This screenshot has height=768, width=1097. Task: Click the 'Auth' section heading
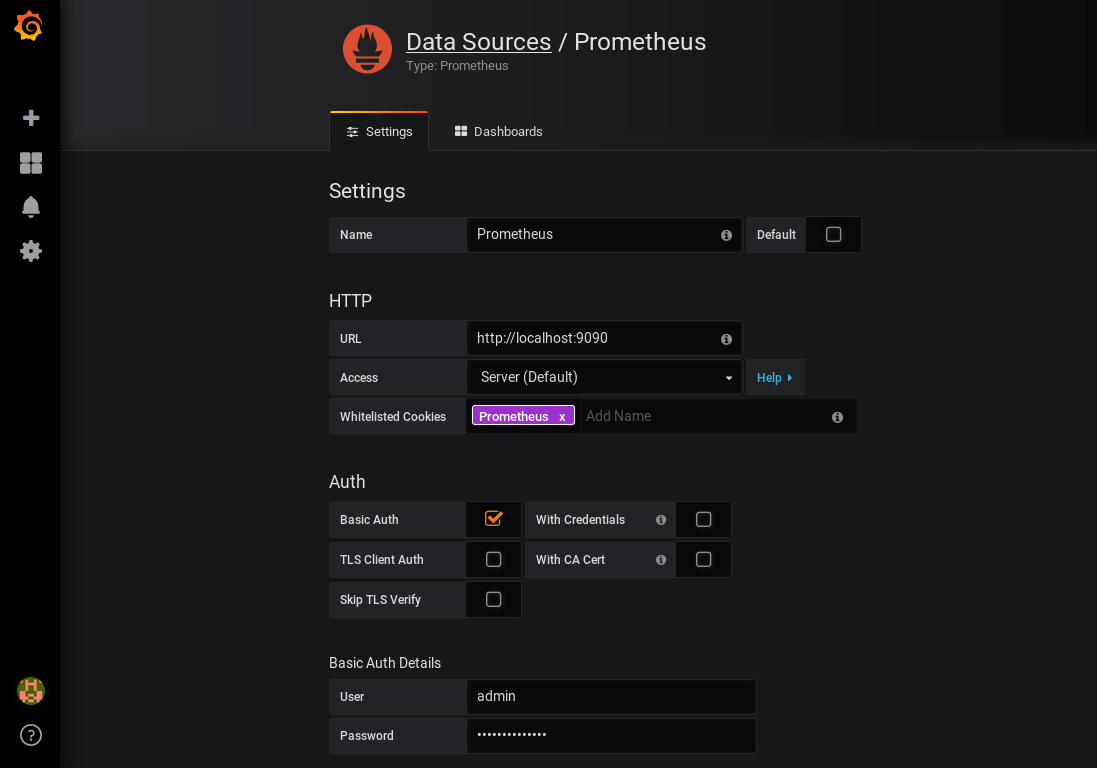click(347, 482)
